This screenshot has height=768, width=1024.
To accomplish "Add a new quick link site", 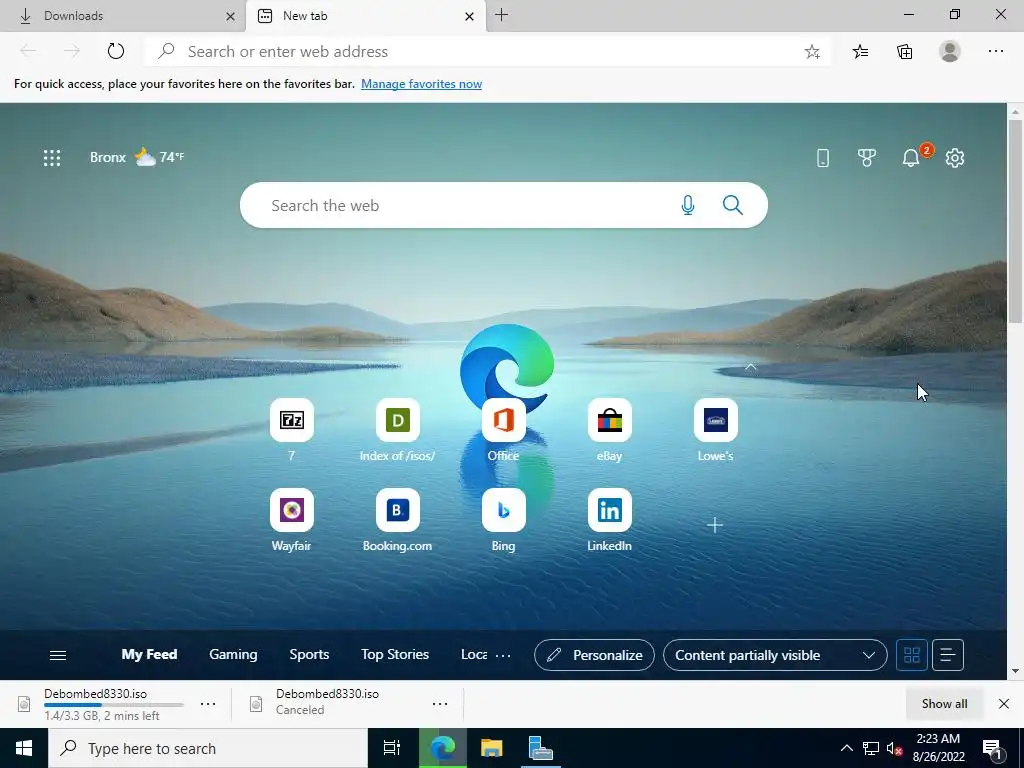I will 715,525.
